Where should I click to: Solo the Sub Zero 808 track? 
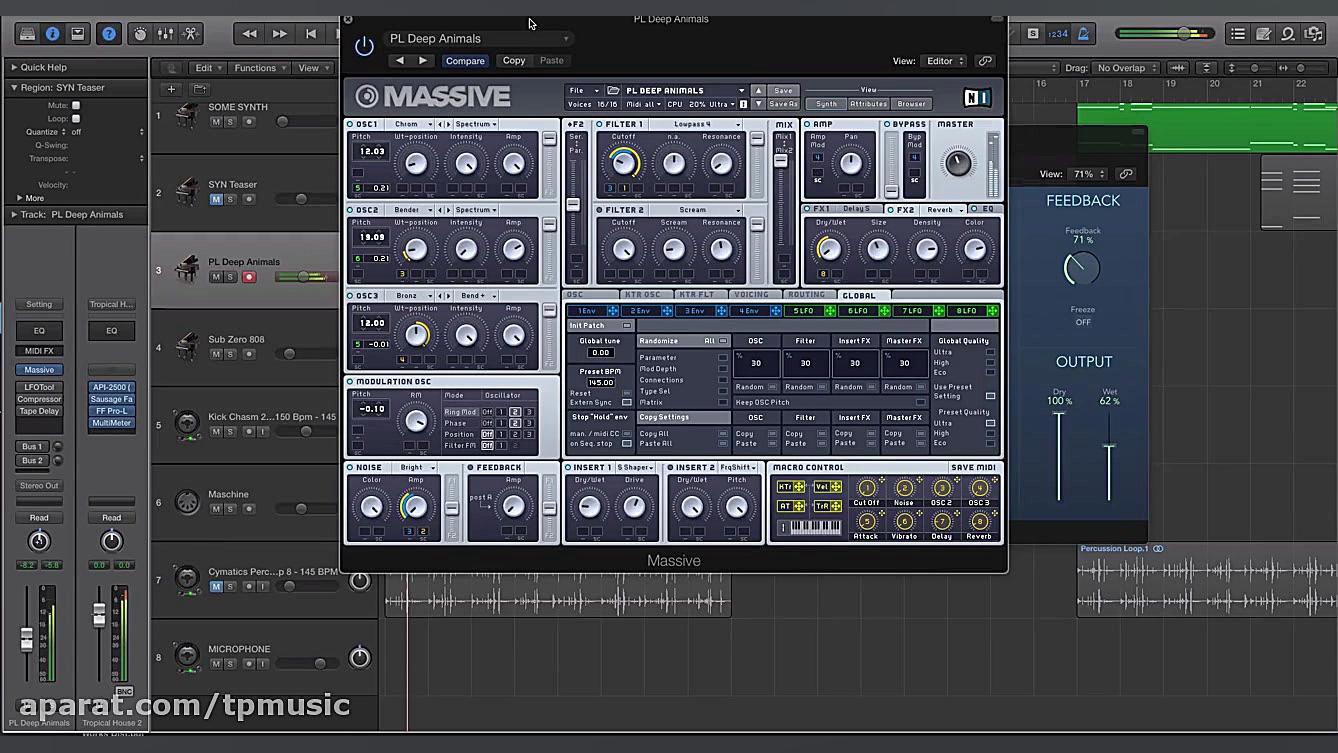click(x=230, y=353)
